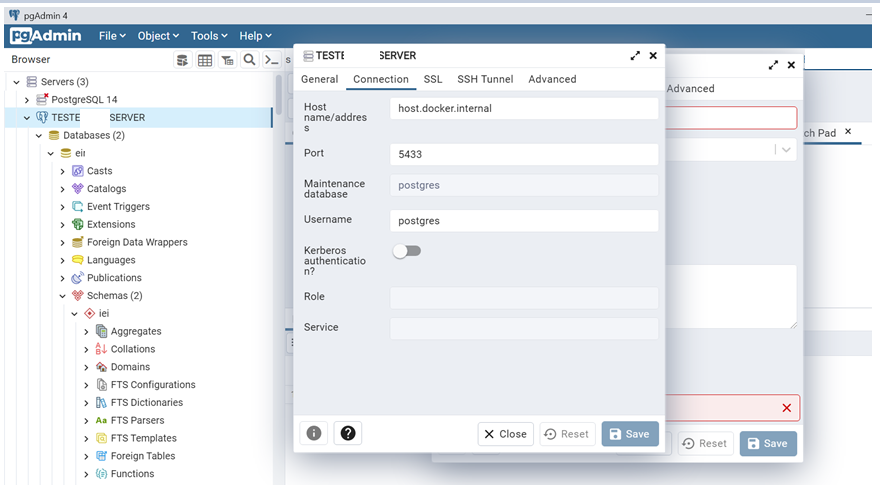Open the Search Objects magnifier icon

coord(250,60)
